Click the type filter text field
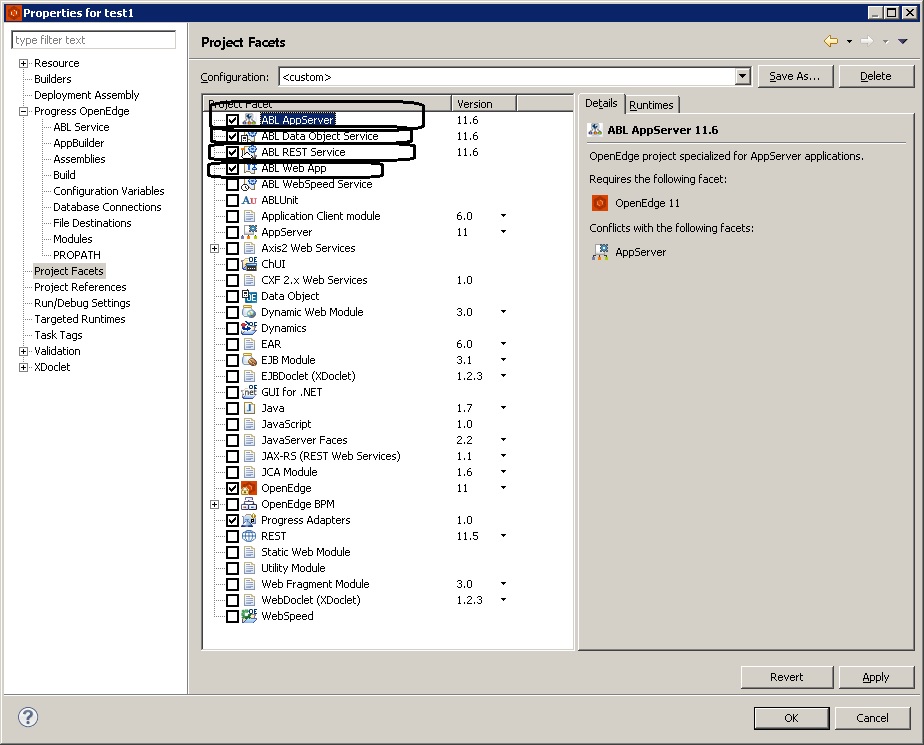This screenshot has height=745, width=924. coord(94,40)
